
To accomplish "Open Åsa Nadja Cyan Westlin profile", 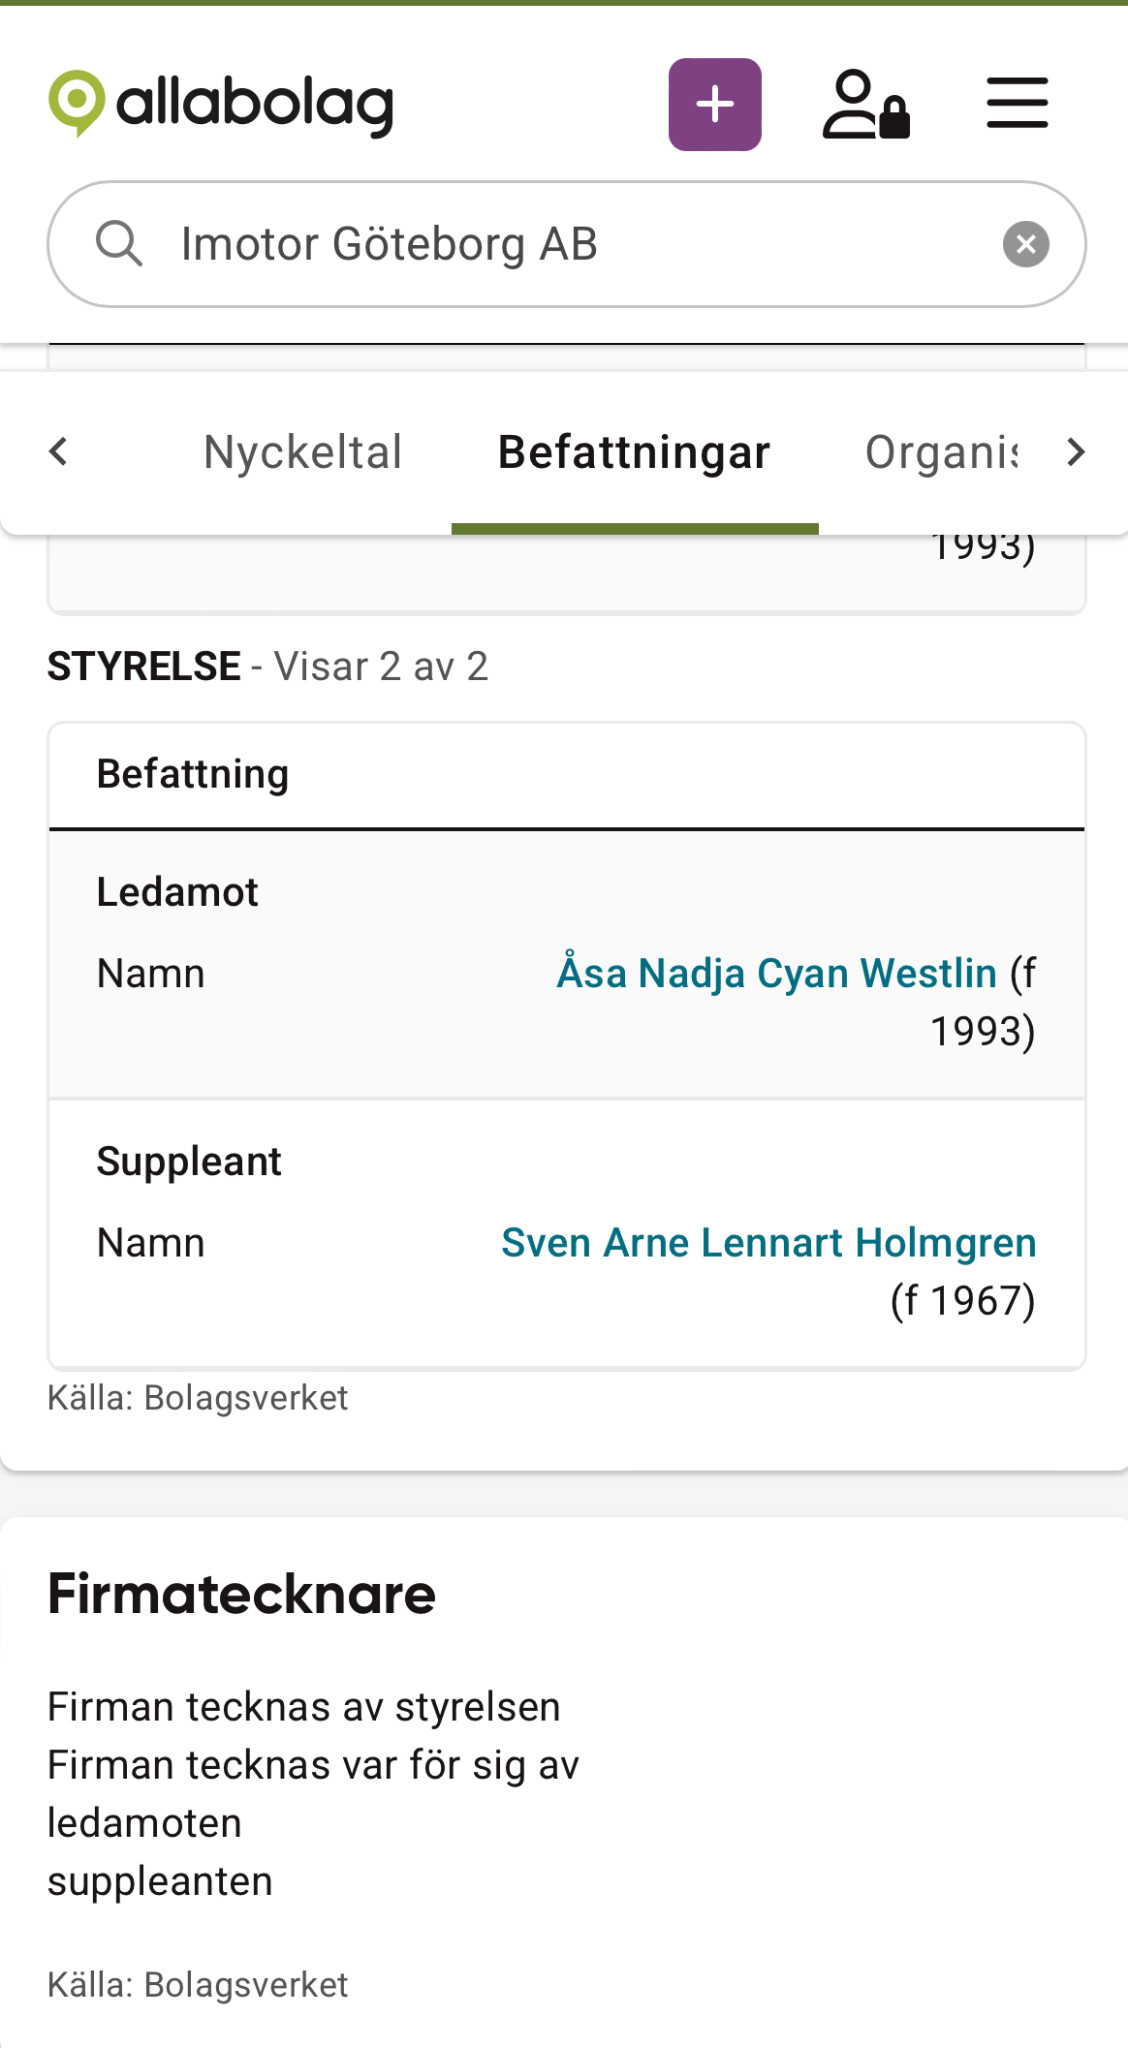I will pos(777,973).
